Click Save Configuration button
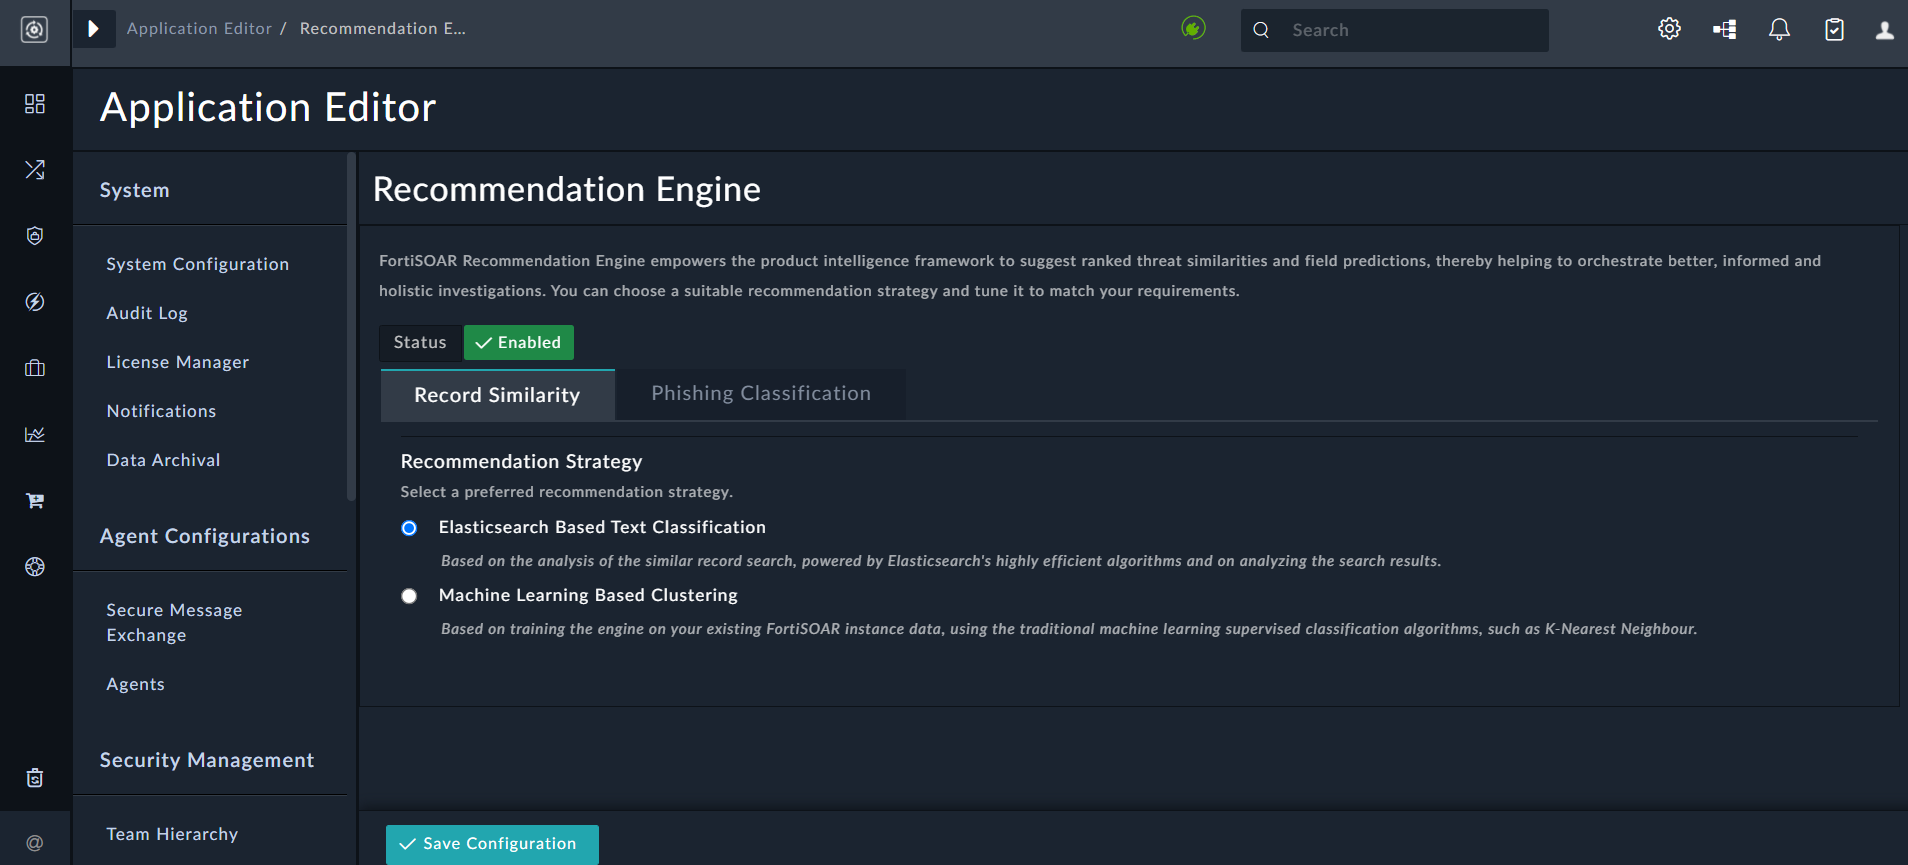1908x865 pixels. coord(492,844)
